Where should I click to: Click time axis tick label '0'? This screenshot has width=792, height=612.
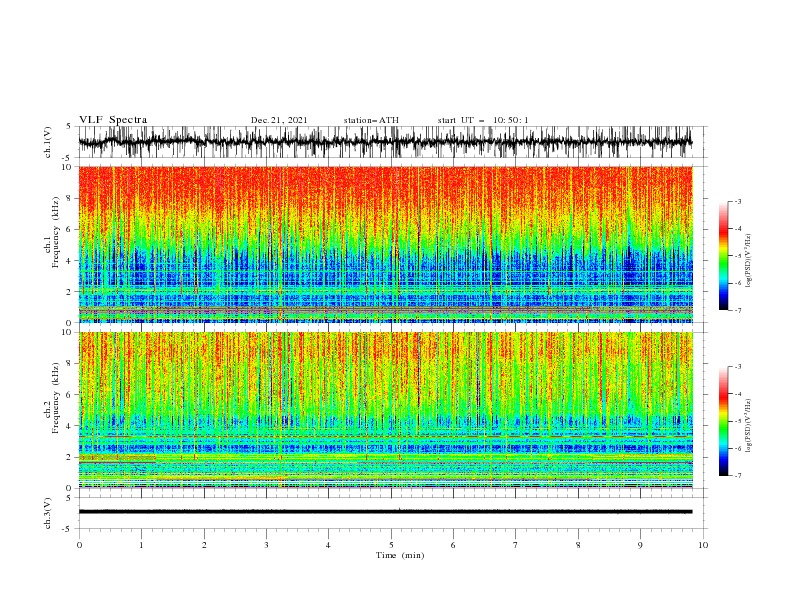coord(79,545)
